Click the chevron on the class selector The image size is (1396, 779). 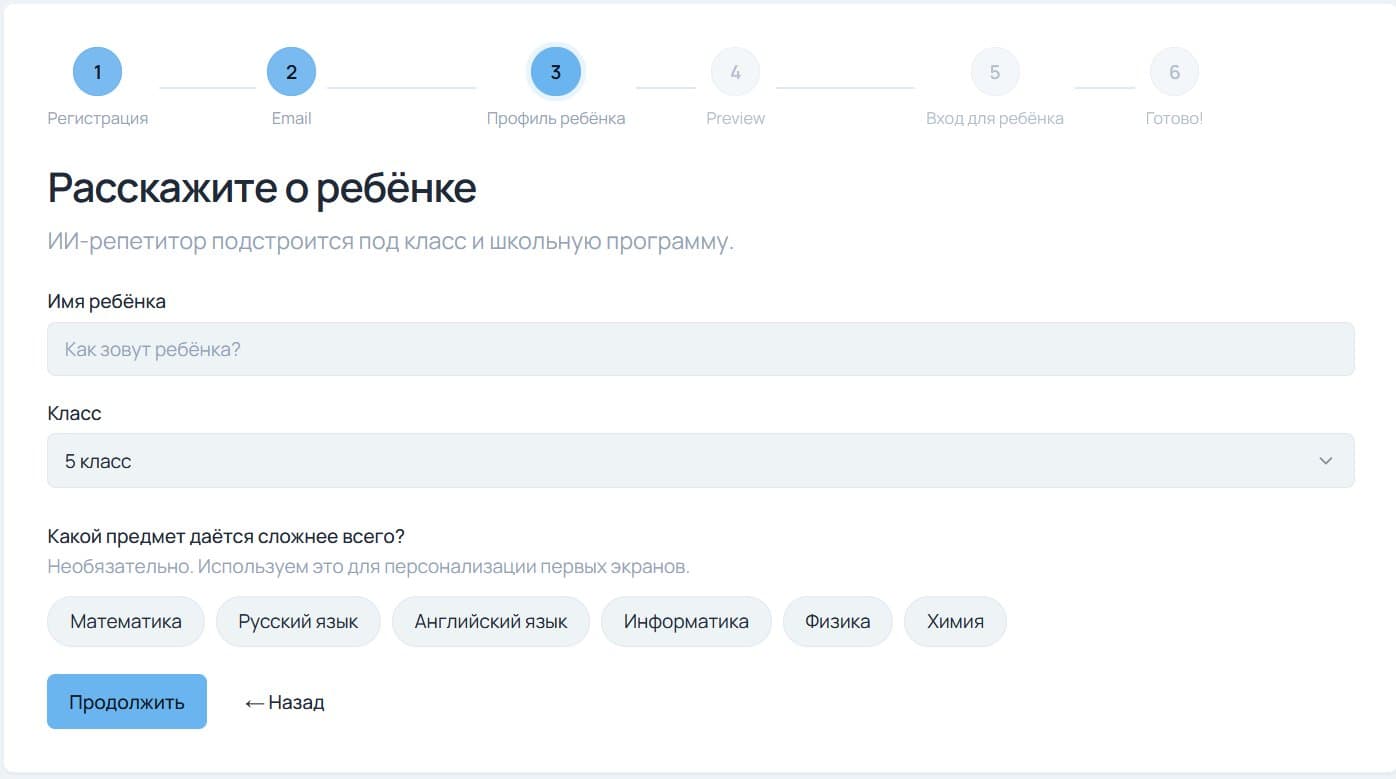click(x=1326, y=461)
